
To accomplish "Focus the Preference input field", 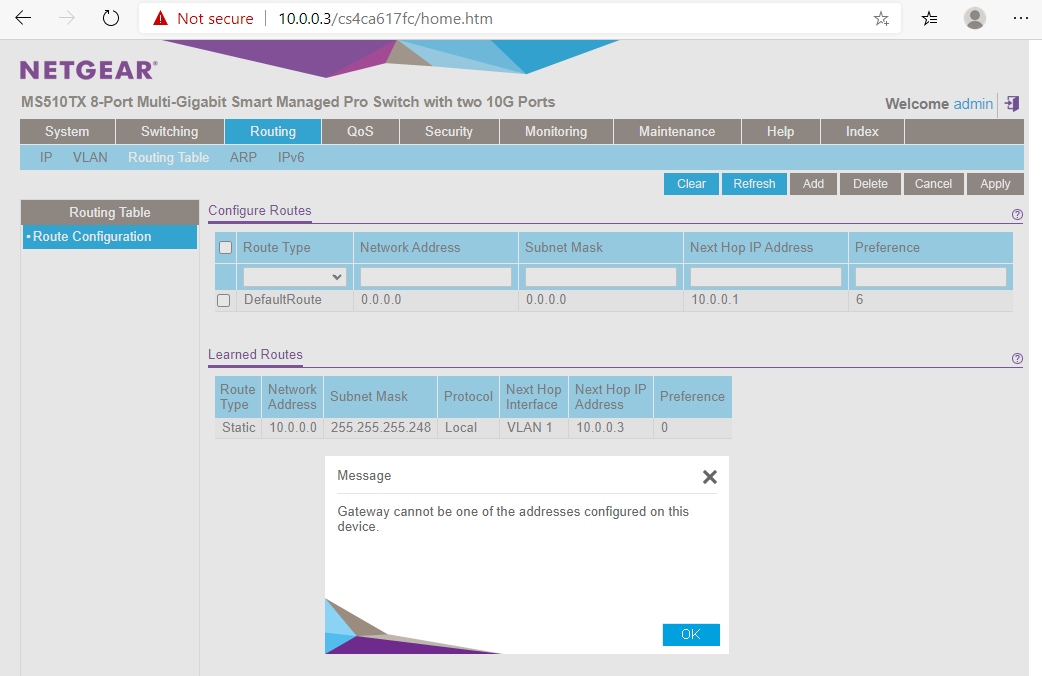I will click(930, 277).
